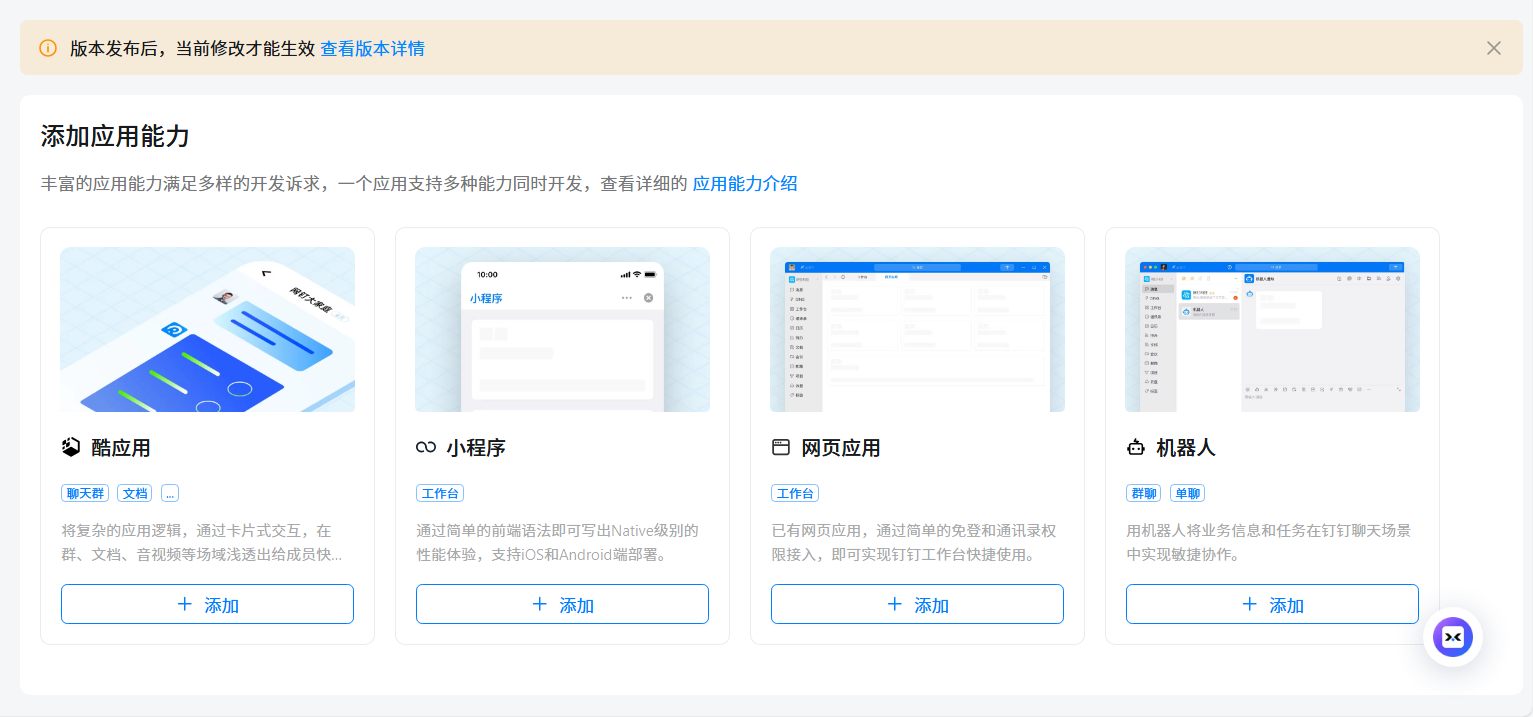
Task: Click the 小程序 phone preview thumbnail
Action: point(562,329)
